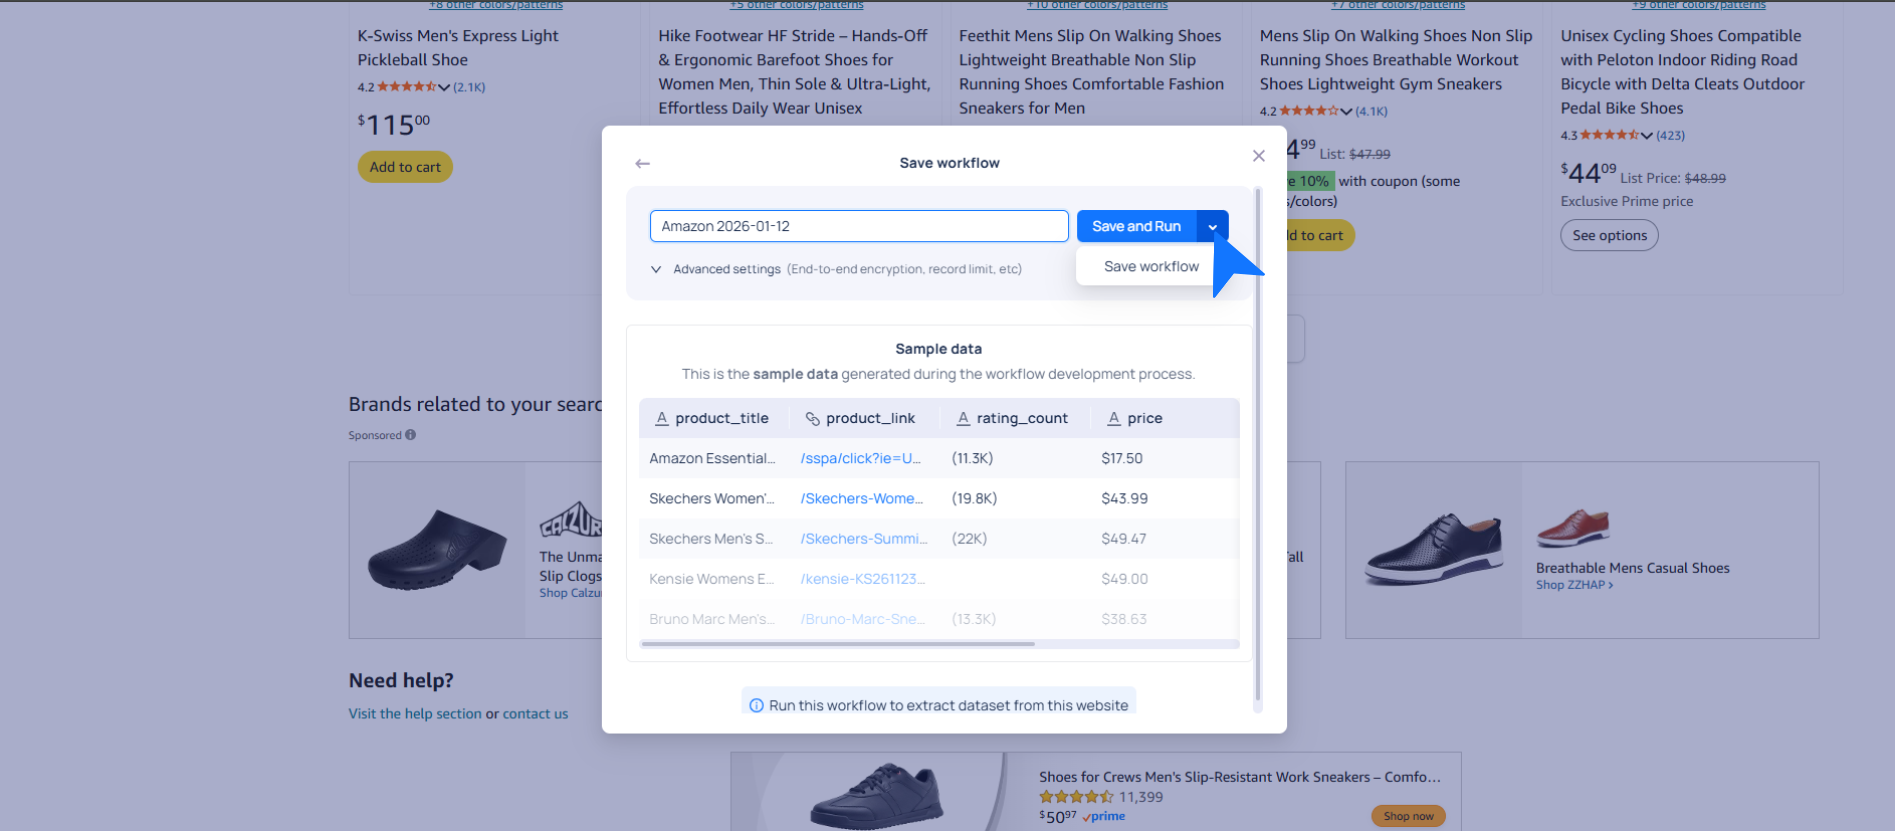The width and height of the screenshot is (1895, 832).
Task: Click the workflow name input field
Action: pos(858,226)
